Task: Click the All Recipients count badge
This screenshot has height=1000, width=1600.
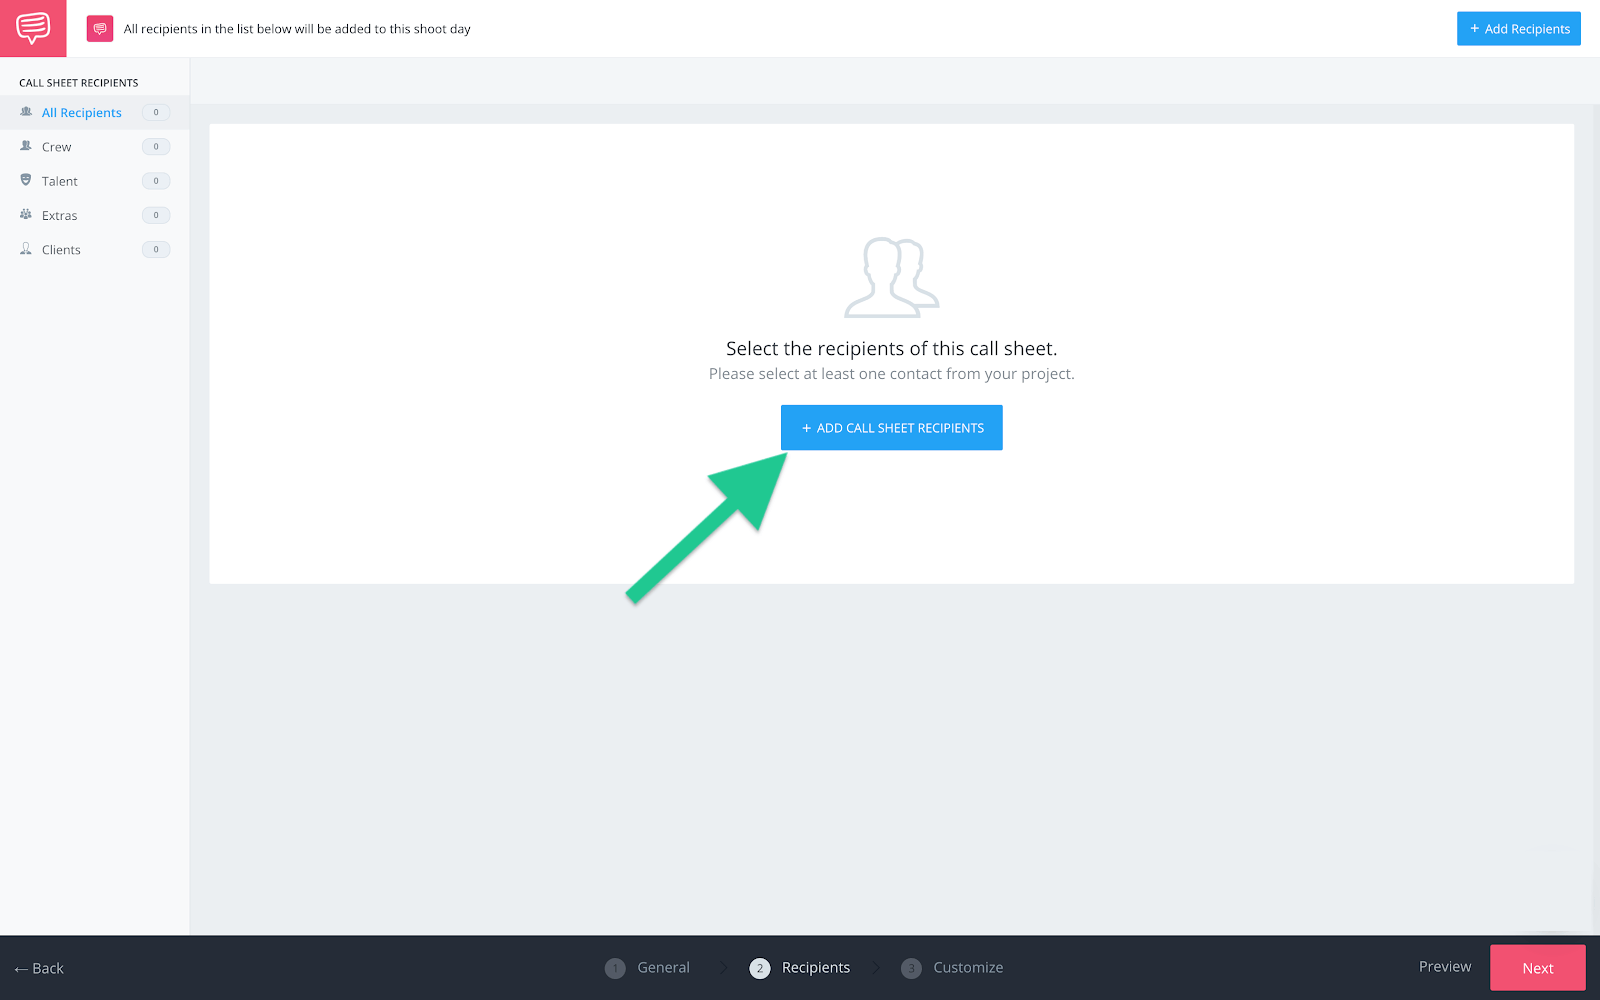Action: pyautogui.click(x=156, y=113)
